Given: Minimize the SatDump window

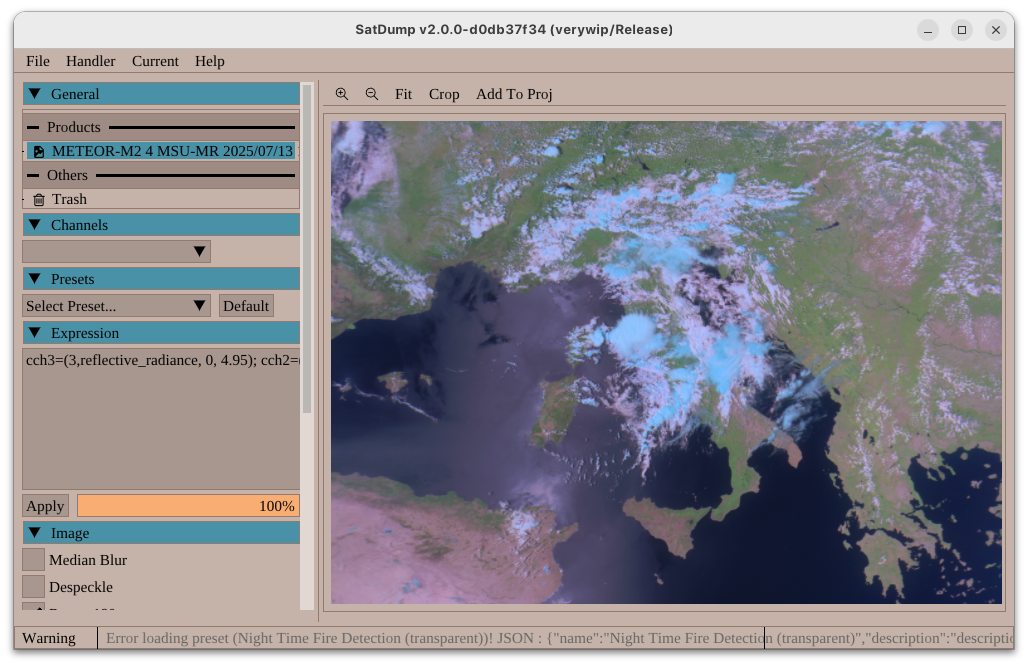Looking at the screenshot, I should [x=928, y=30].
